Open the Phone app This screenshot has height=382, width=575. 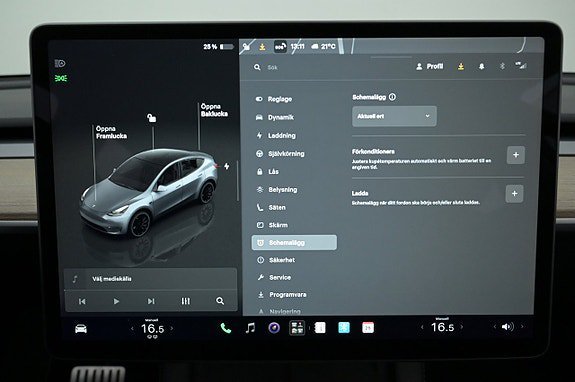pyautogui.click(x=226, y=328)
